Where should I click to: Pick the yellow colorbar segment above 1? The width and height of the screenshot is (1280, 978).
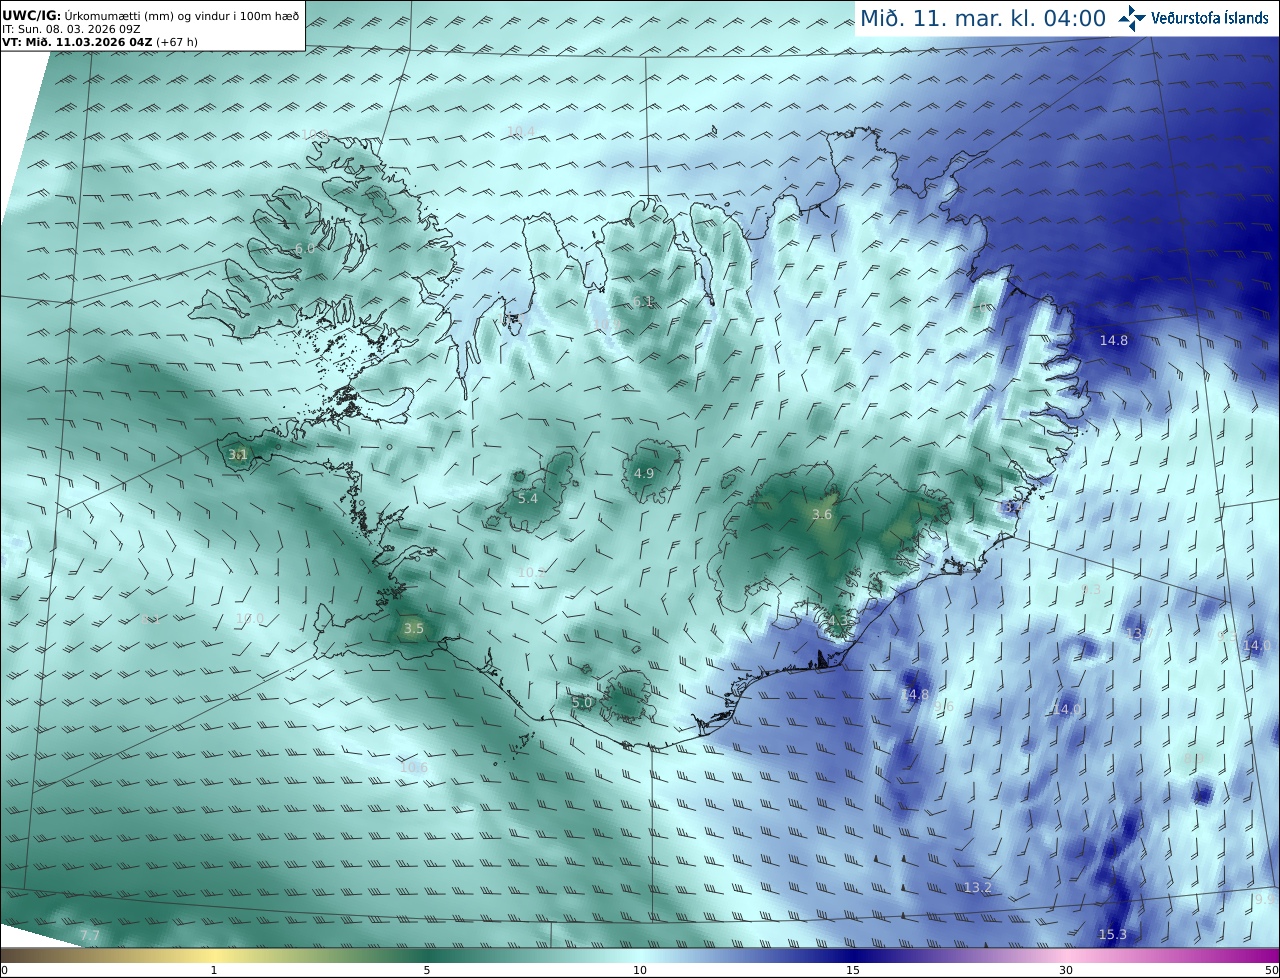[214, 955]
